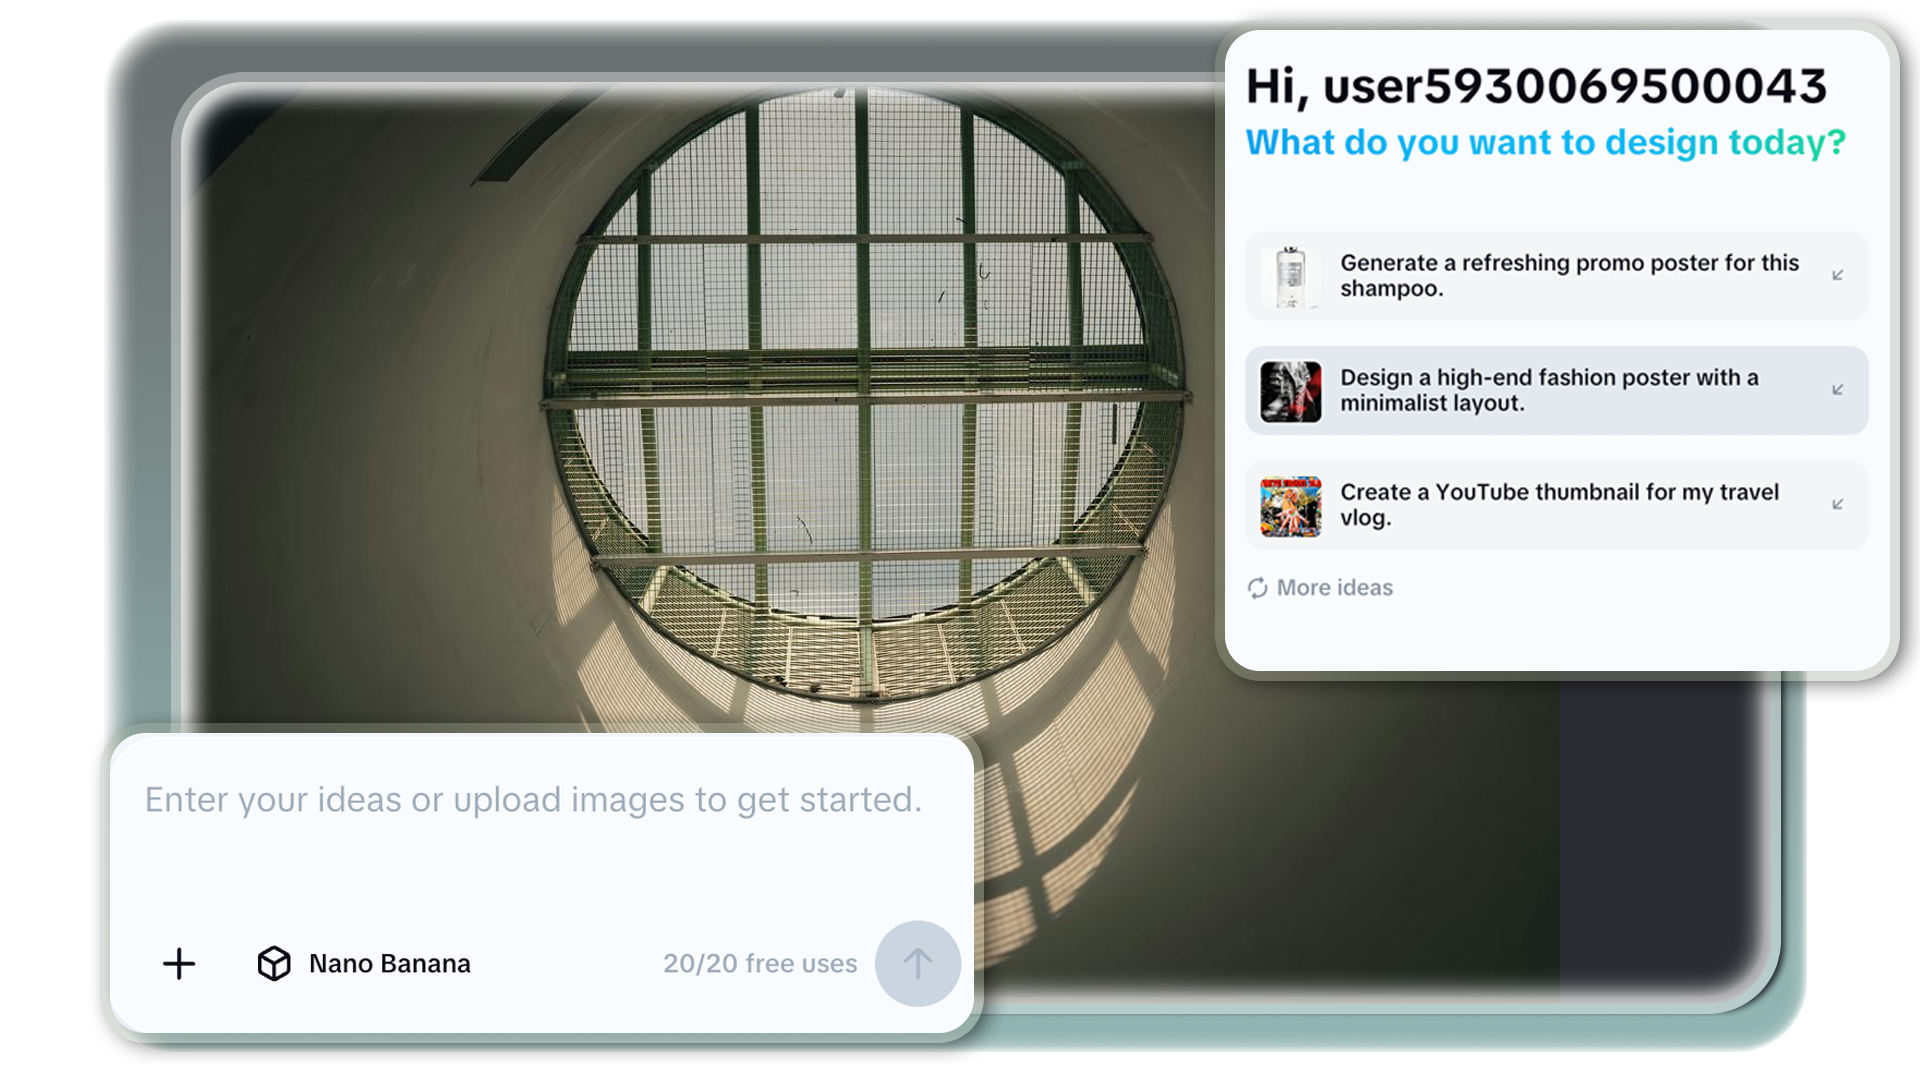The image size is (1920, 1080).
Task: Open the Nano Banana model selector
Action: pyautogui.click(x=389, y=964)
